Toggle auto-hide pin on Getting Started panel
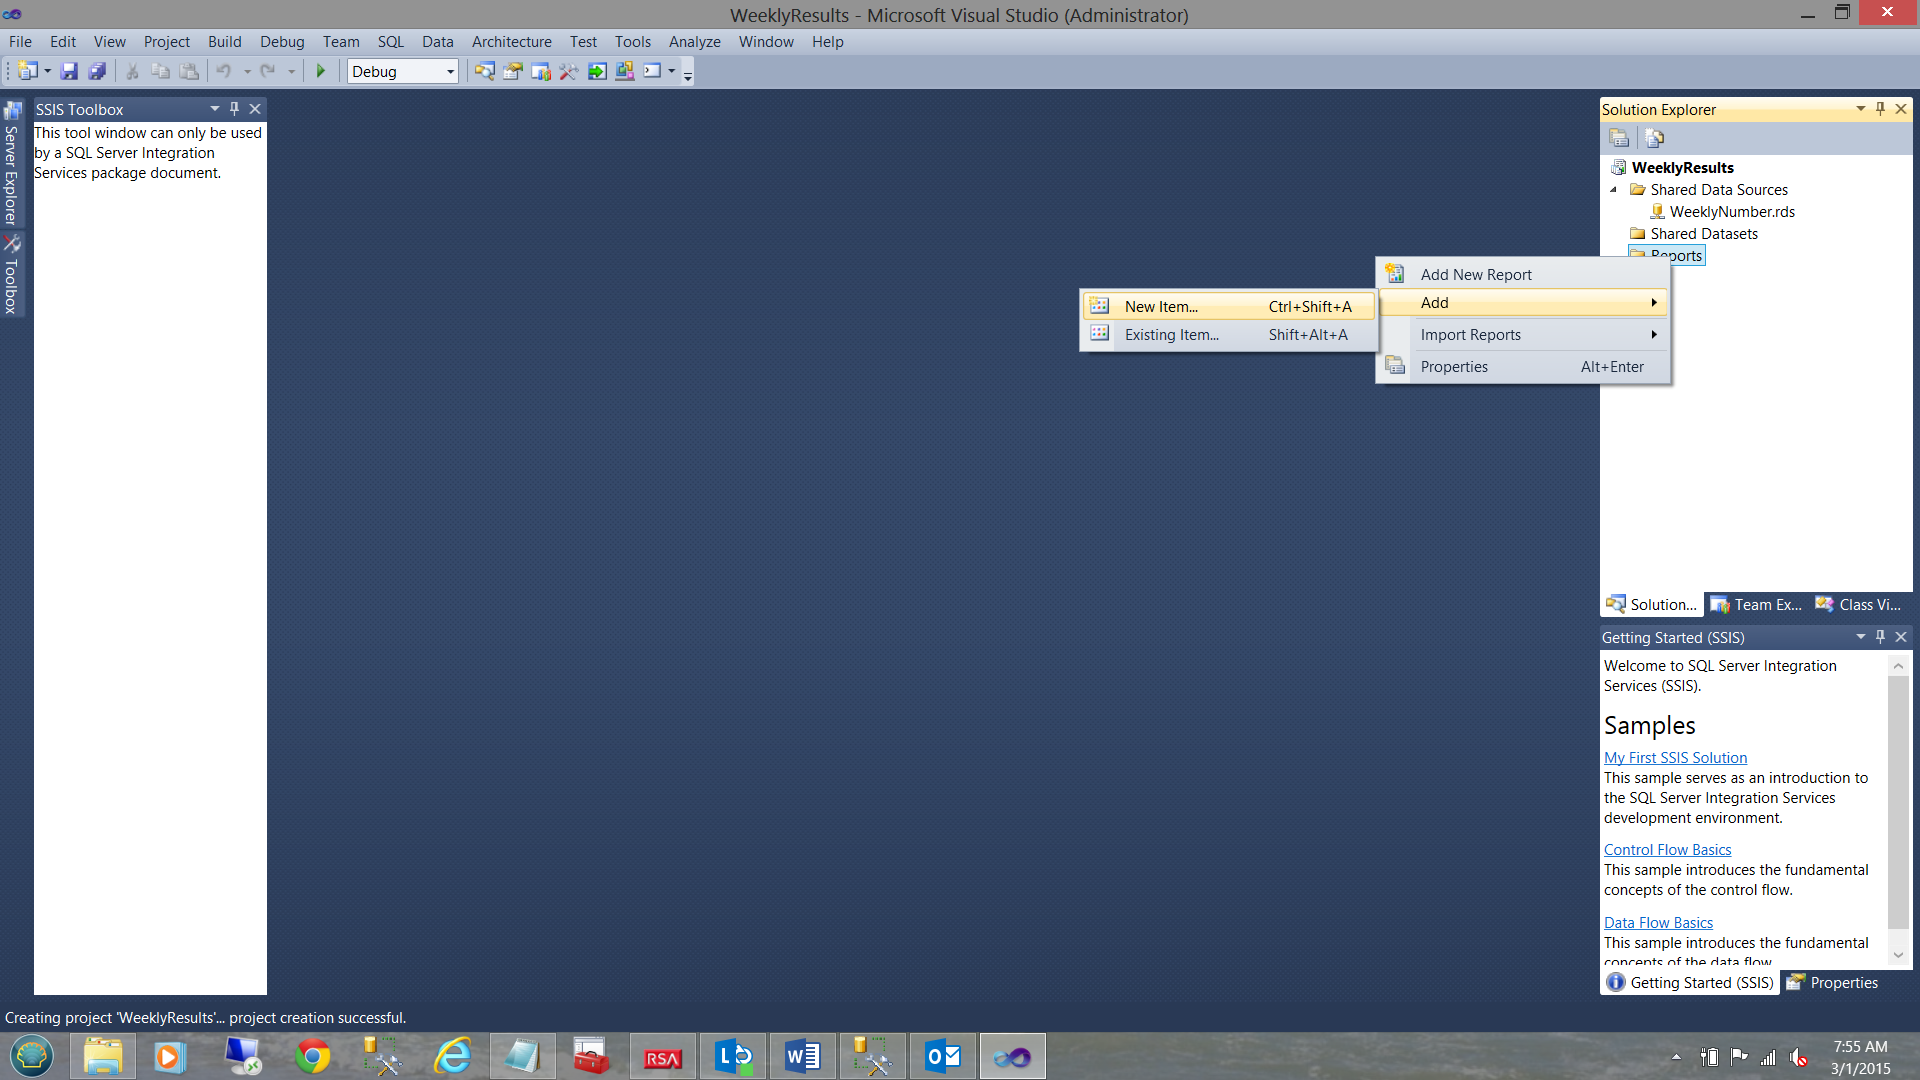1920x1080 pixels. [1880, 637]
